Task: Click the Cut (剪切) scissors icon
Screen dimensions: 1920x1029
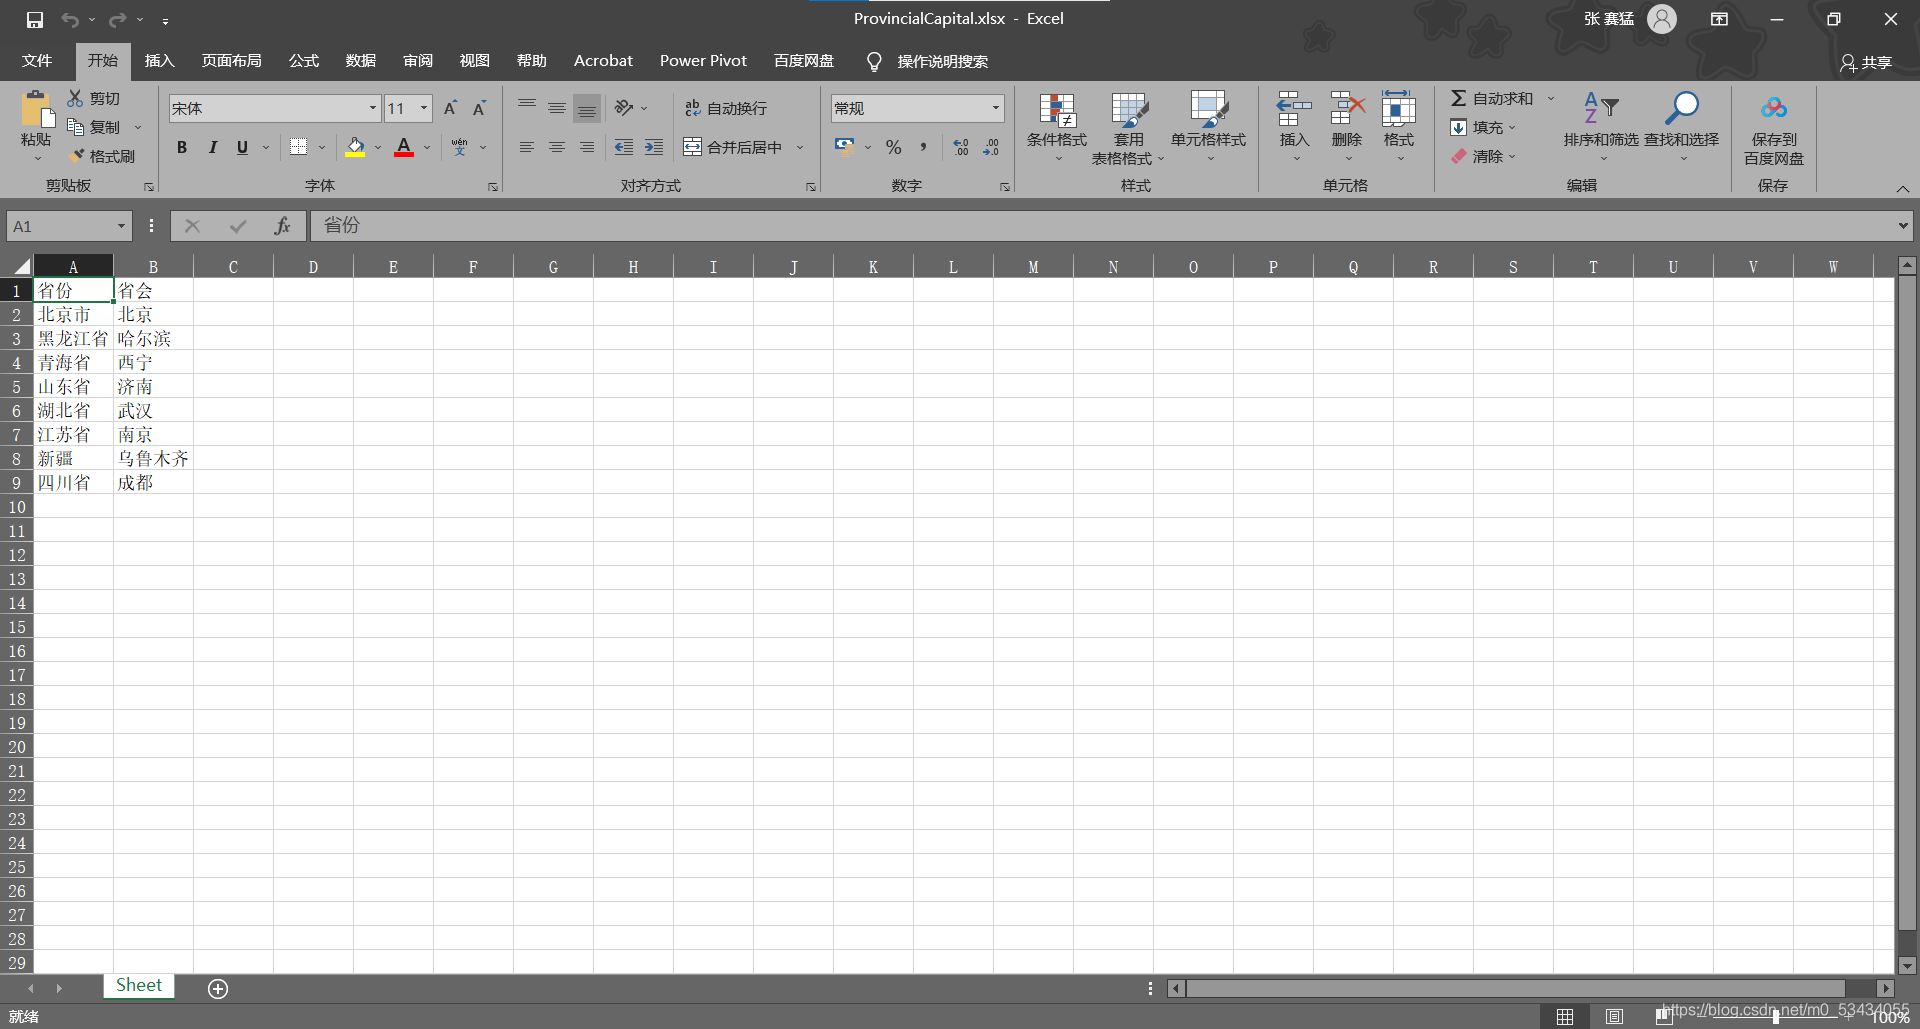Action: coord(75,98)
